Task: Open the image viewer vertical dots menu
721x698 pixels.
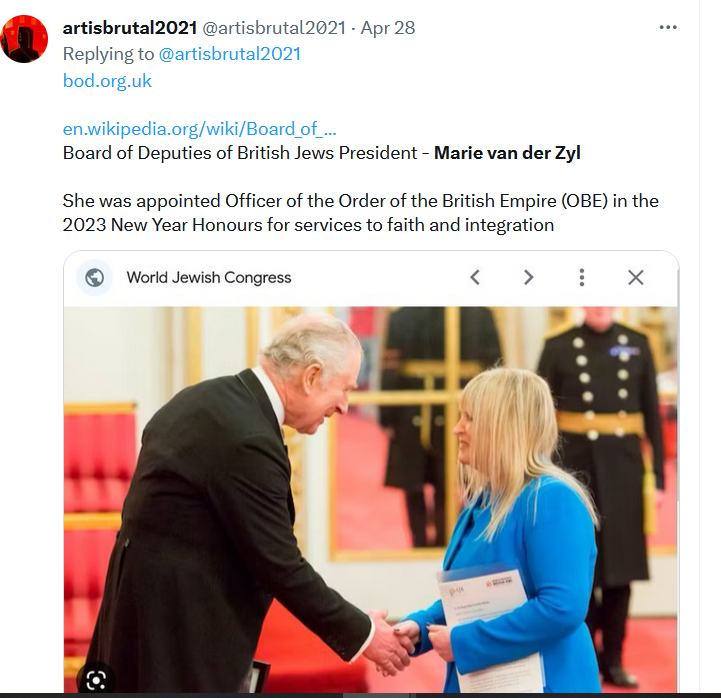Action: [x=582, y=277]
